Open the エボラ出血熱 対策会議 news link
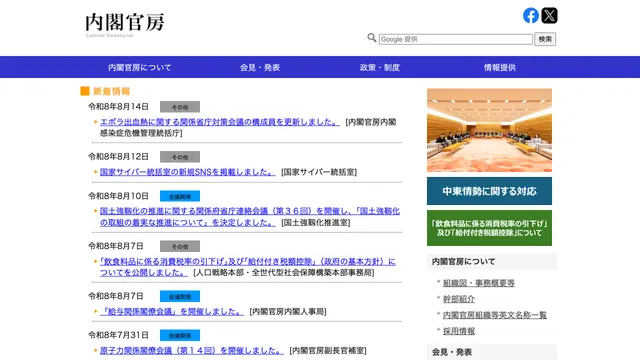 pyautogui.click(x=220, y=122)
